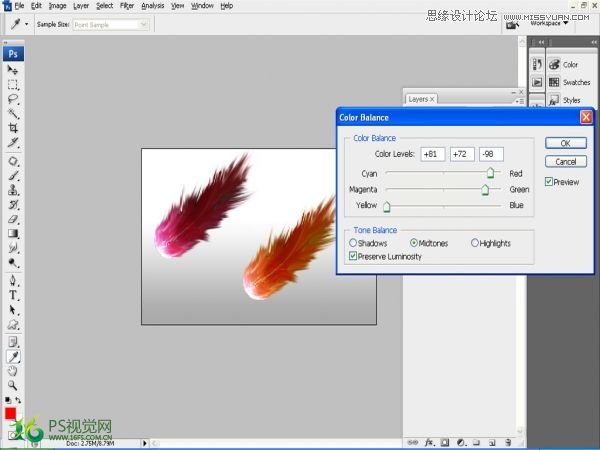Click OK in Color Balance dialog
600x450 pixels.
coord(565,144)
